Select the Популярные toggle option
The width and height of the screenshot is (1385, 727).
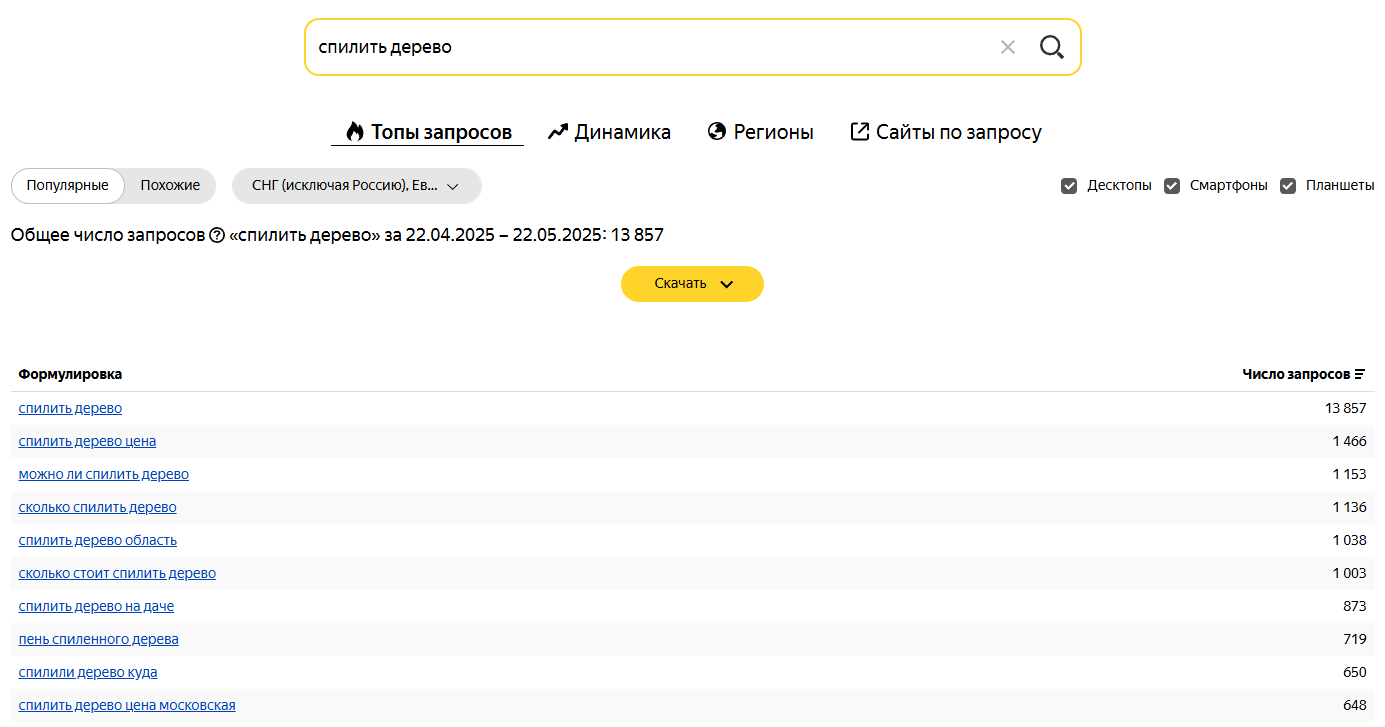(x=68, y=186)
